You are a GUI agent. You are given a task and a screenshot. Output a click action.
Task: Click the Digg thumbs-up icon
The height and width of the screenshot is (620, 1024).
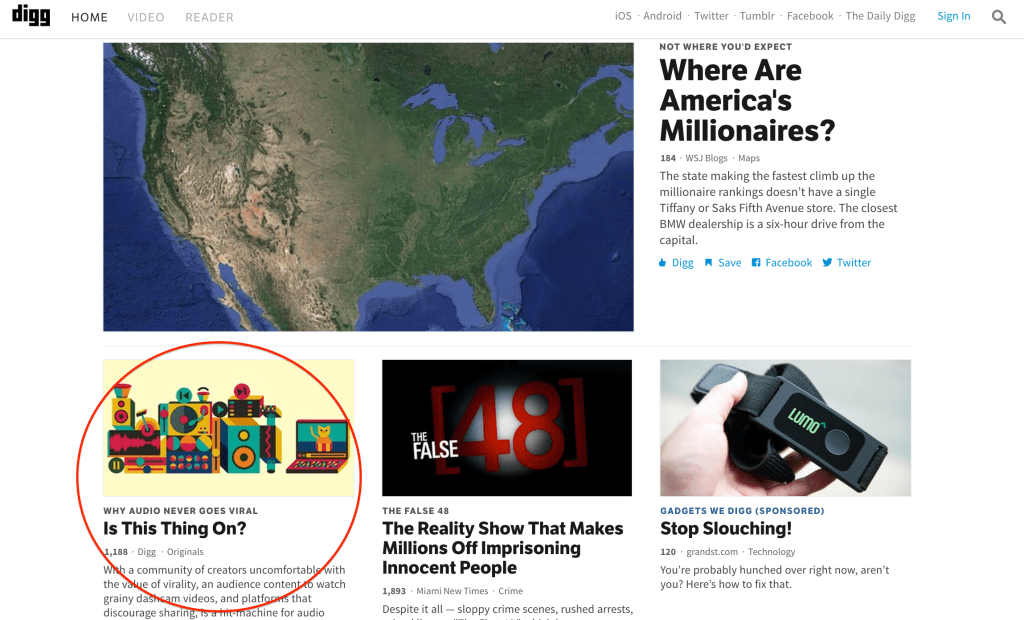(662, 263)
